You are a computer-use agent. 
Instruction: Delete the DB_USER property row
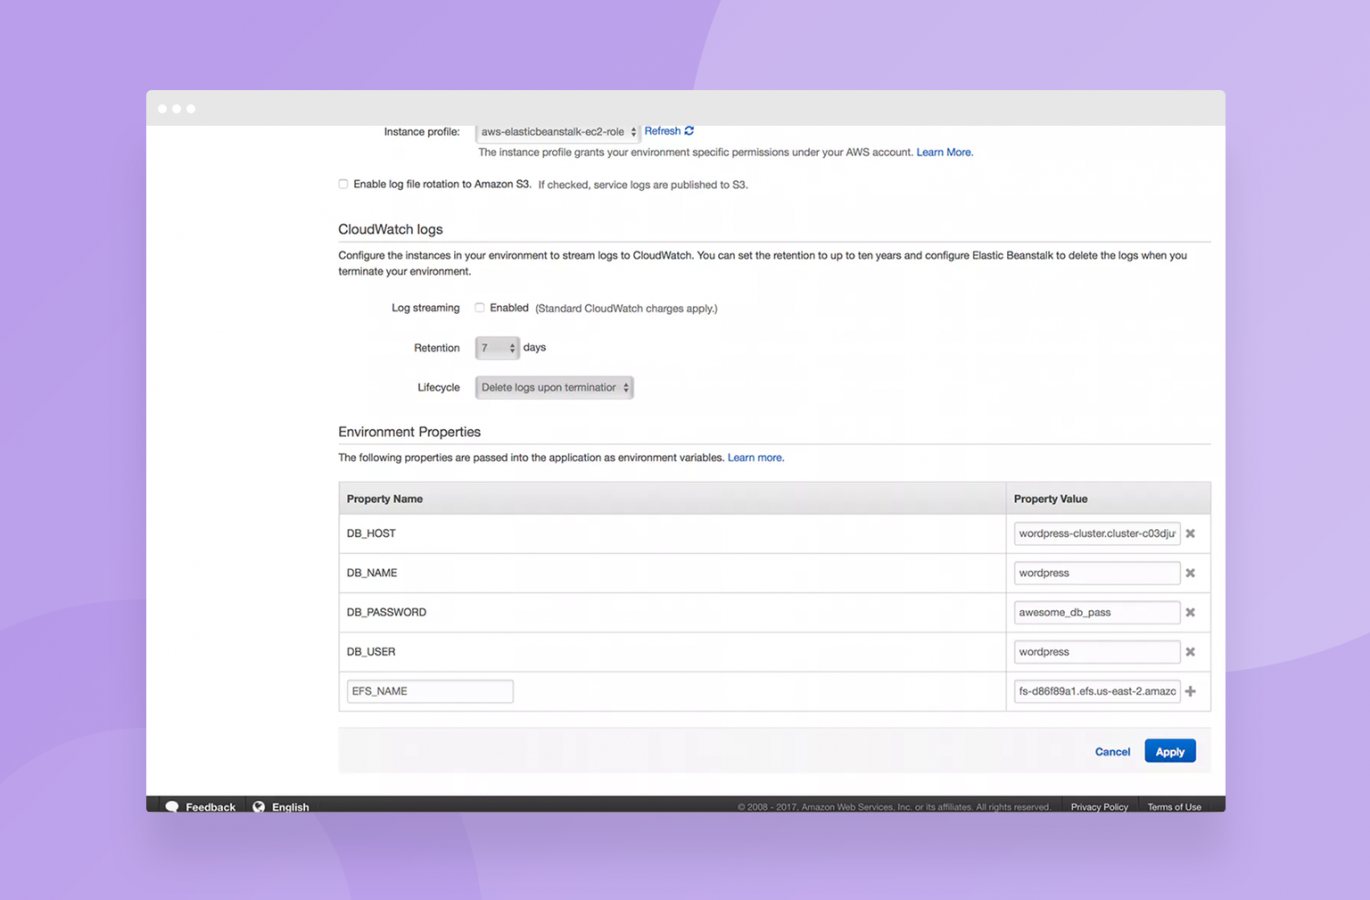(x=1190, y=652)
